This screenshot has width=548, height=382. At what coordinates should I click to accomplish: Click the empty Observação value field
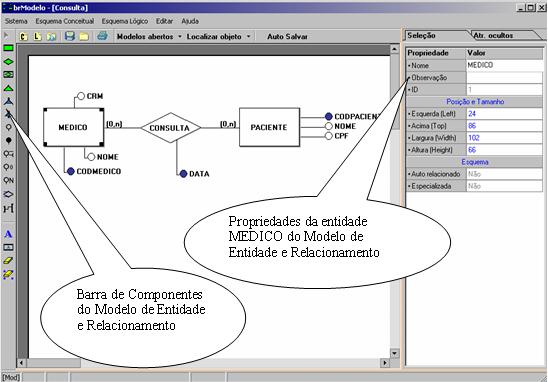504,77
